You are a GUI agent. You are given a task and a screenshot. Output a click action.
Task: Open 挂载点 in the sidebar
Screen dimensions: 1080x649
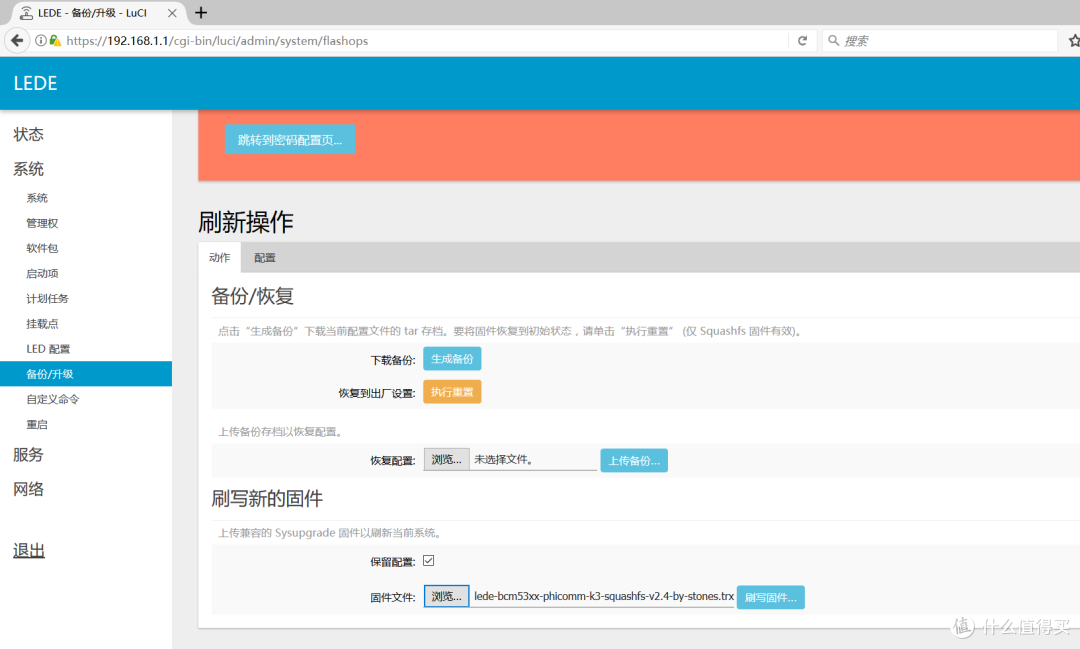[x=42, y=324]
